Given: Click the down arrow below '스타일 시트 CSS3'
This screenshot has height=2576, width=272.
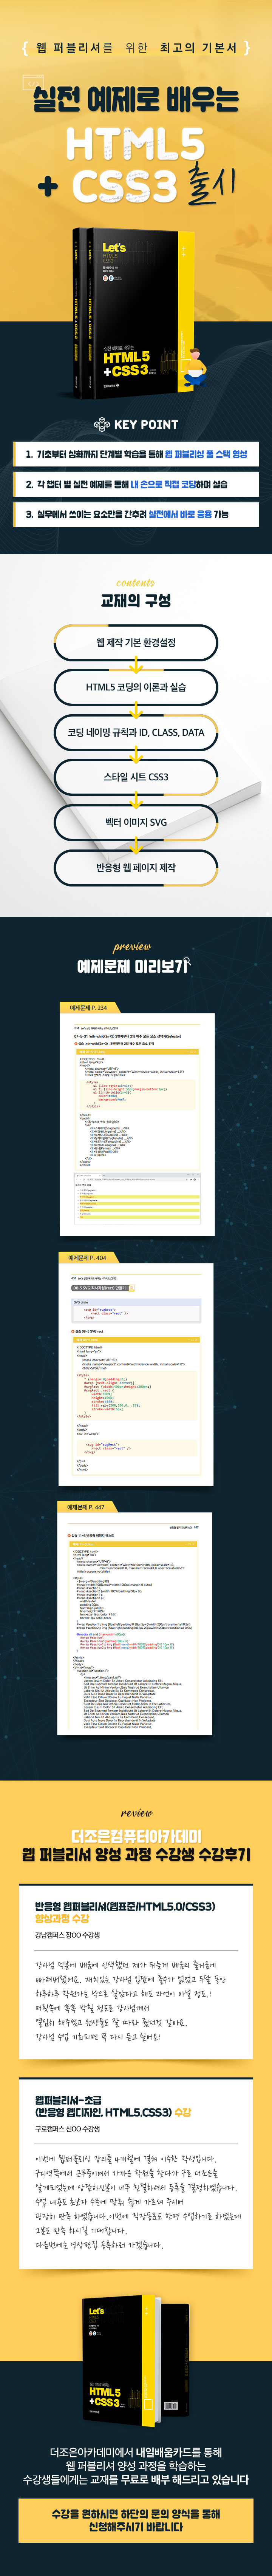Looking at the screenshot, I should (136, 800).
